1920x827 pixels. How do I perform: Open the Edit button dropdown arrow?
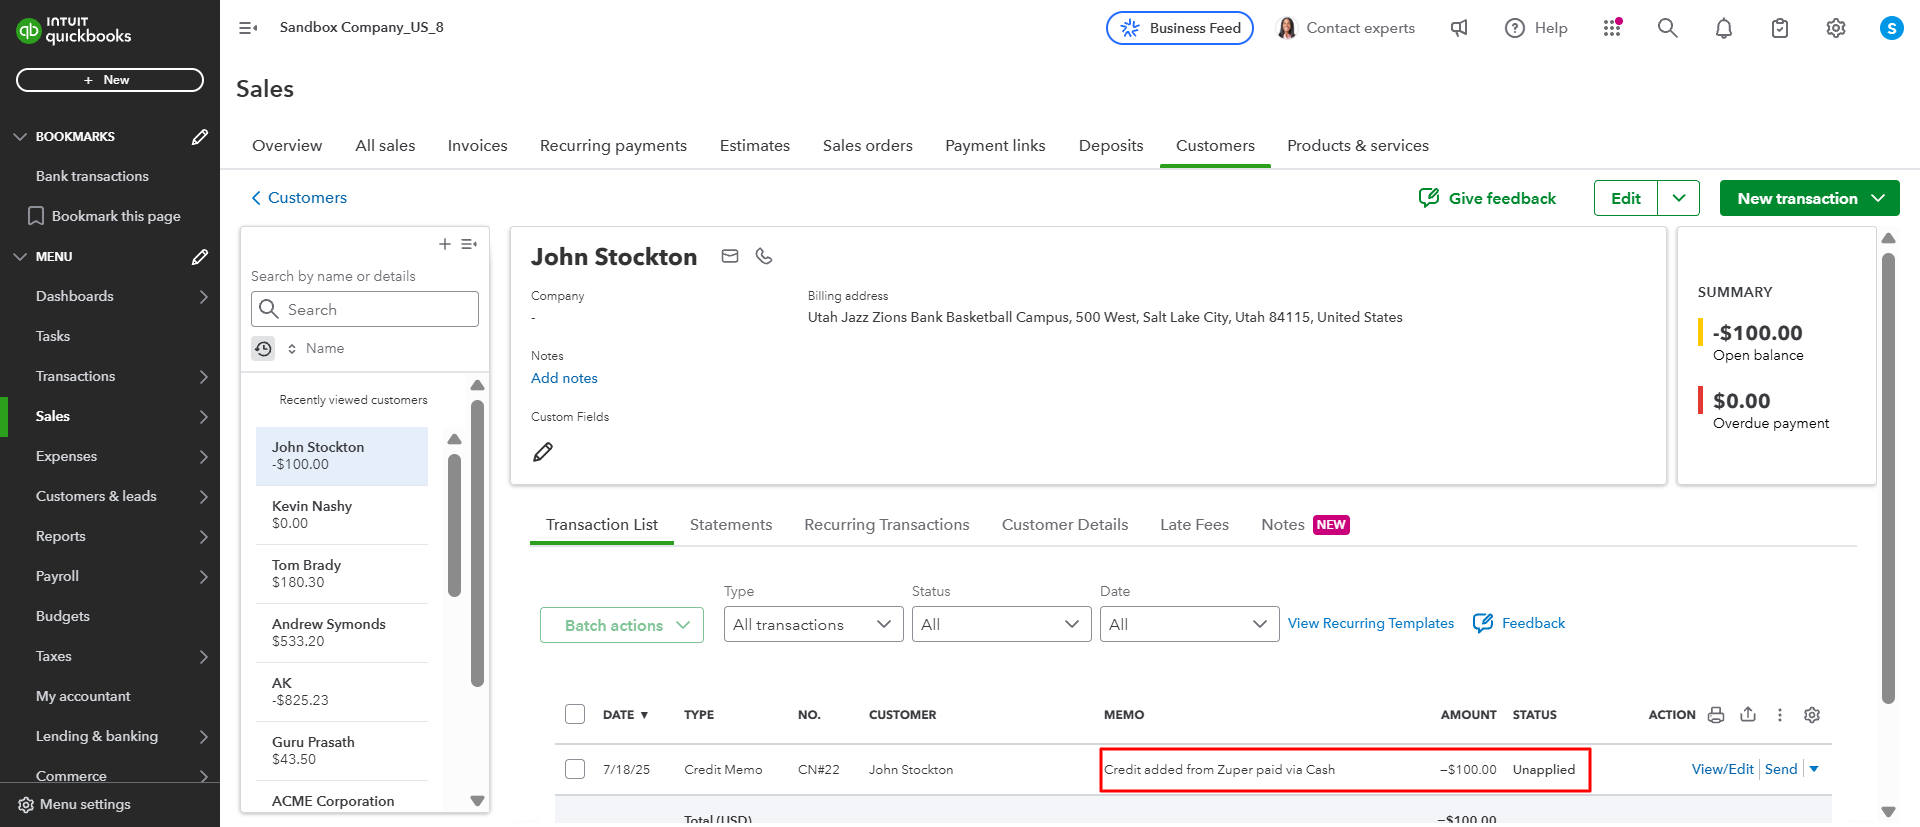pyautogui.click(x=1679, y=198)
